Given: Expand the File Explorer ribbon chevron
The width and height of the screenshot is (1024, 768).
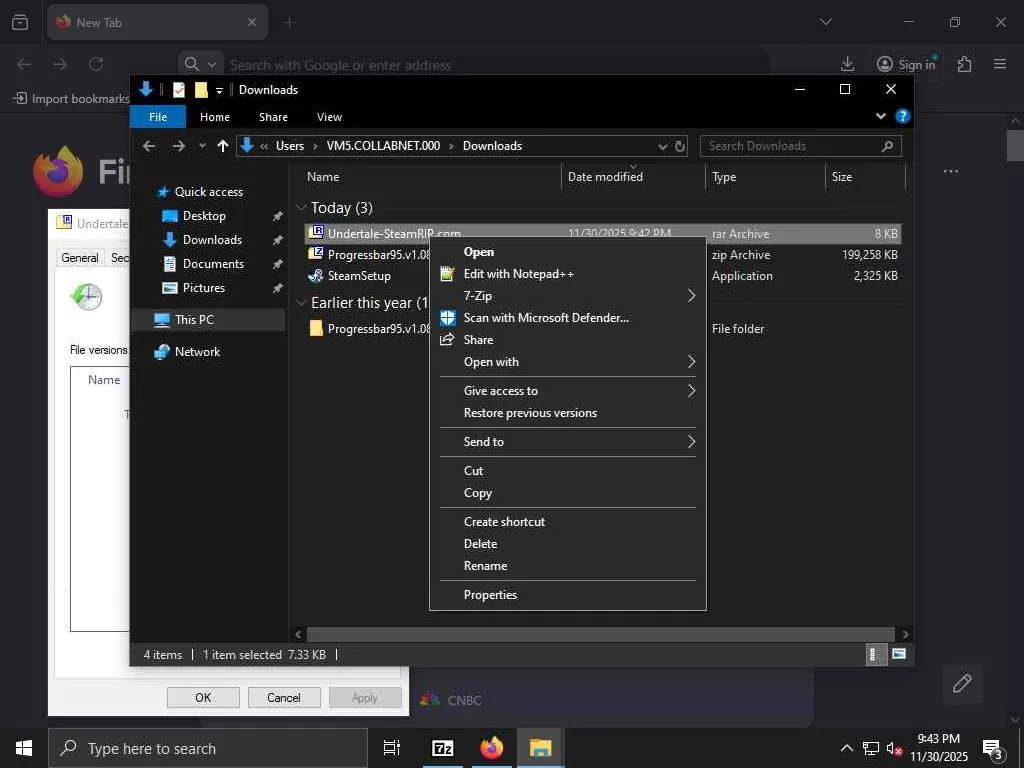Looking at the screenshot, I should pyautogui.click(x=880, y=116).
